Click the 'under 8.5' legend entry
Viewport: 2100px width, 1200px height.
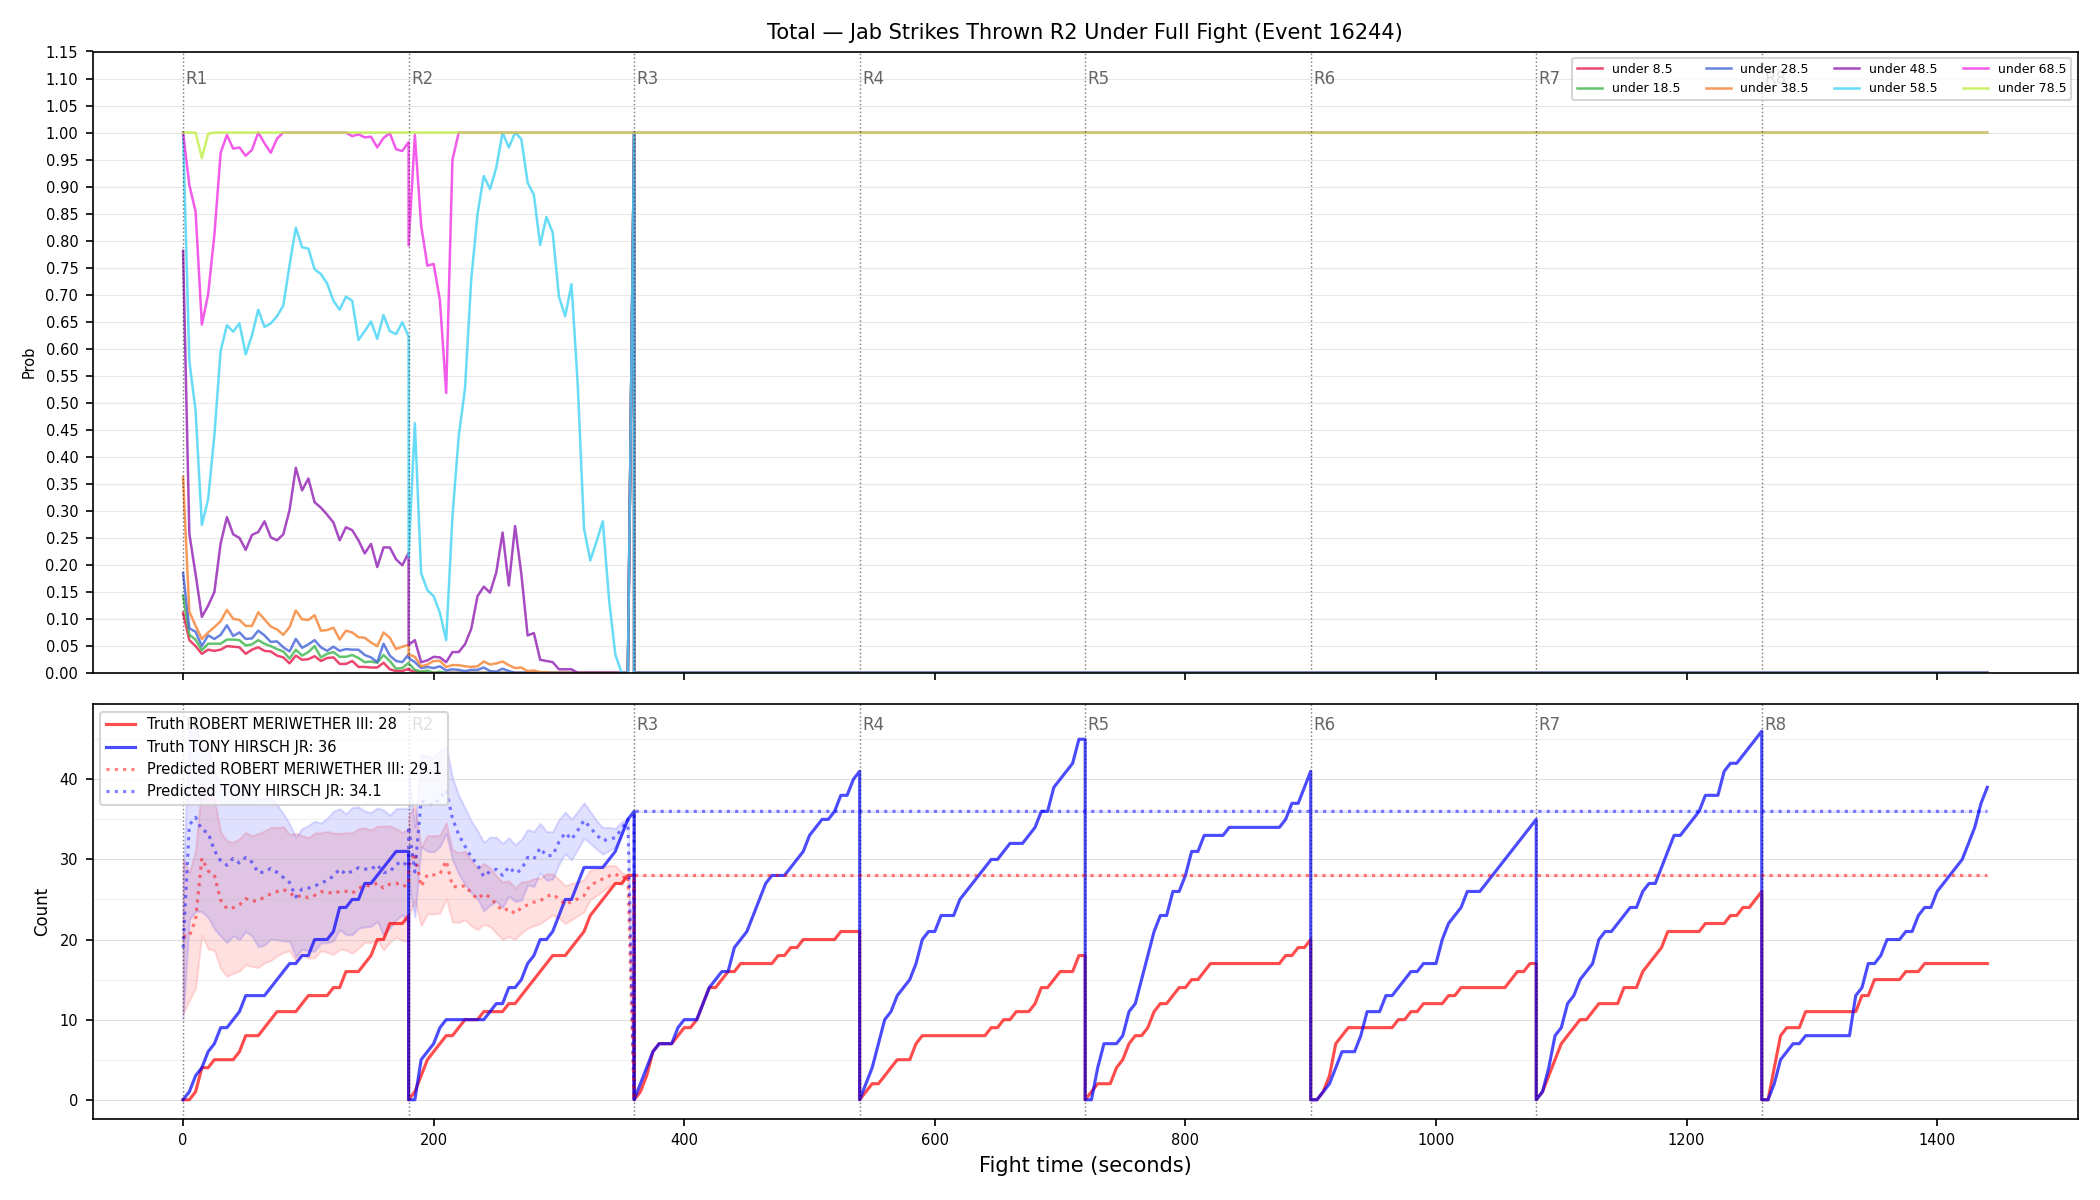tap(1624, 69)
